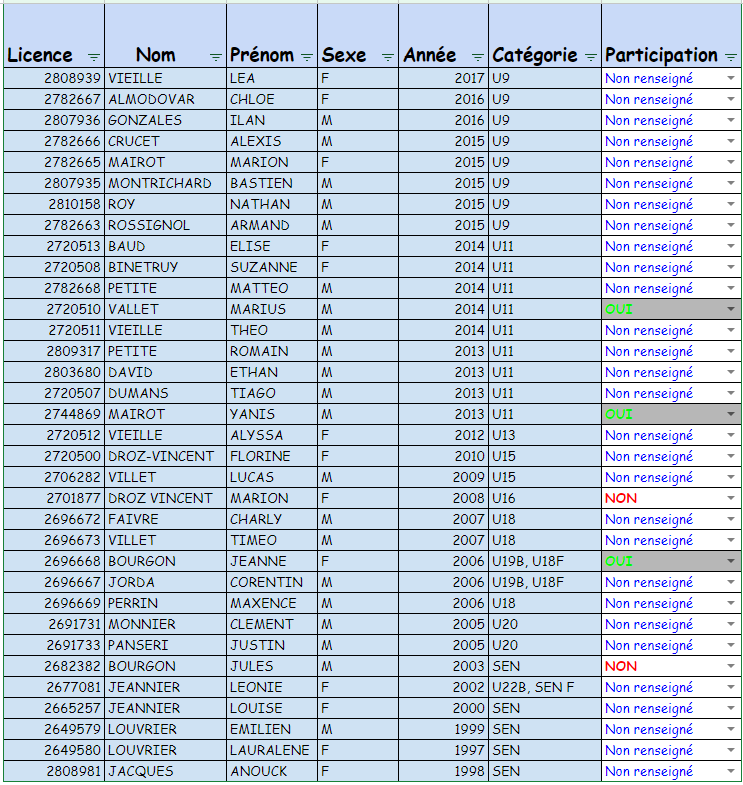
Task: Open the Catégorie column filter icon
Action: click(591, 57)
